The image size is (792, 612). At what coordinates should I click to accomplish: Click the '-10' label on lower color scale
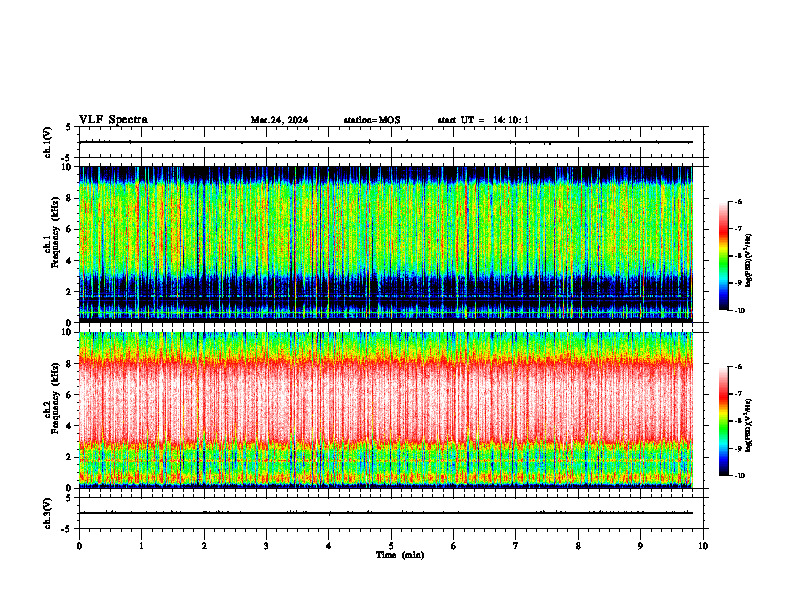[740, 476]
